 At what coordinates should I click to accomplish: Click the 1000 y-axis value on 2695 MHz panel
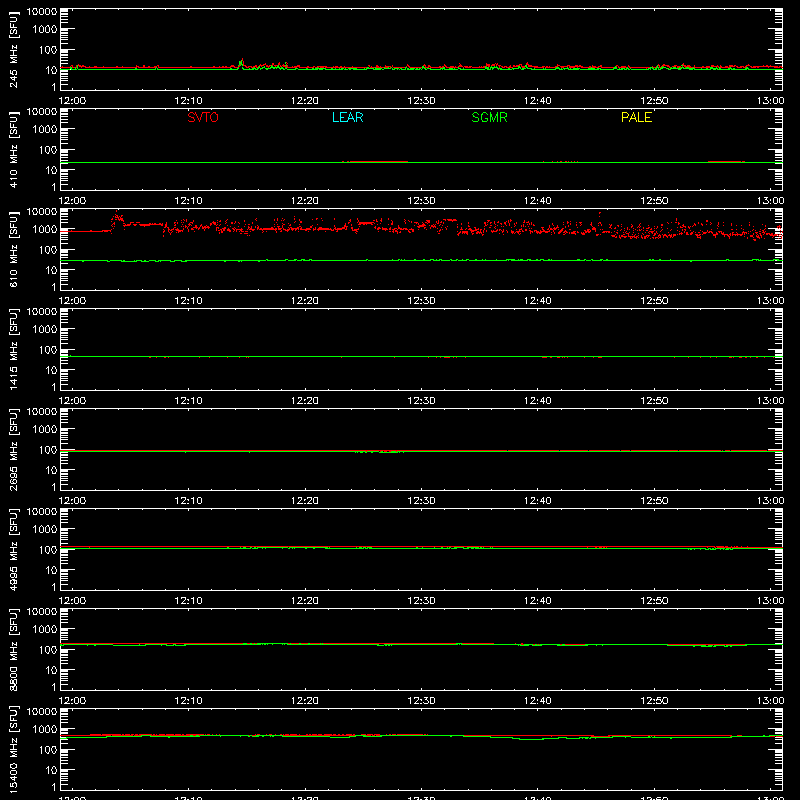click(45, 430)
